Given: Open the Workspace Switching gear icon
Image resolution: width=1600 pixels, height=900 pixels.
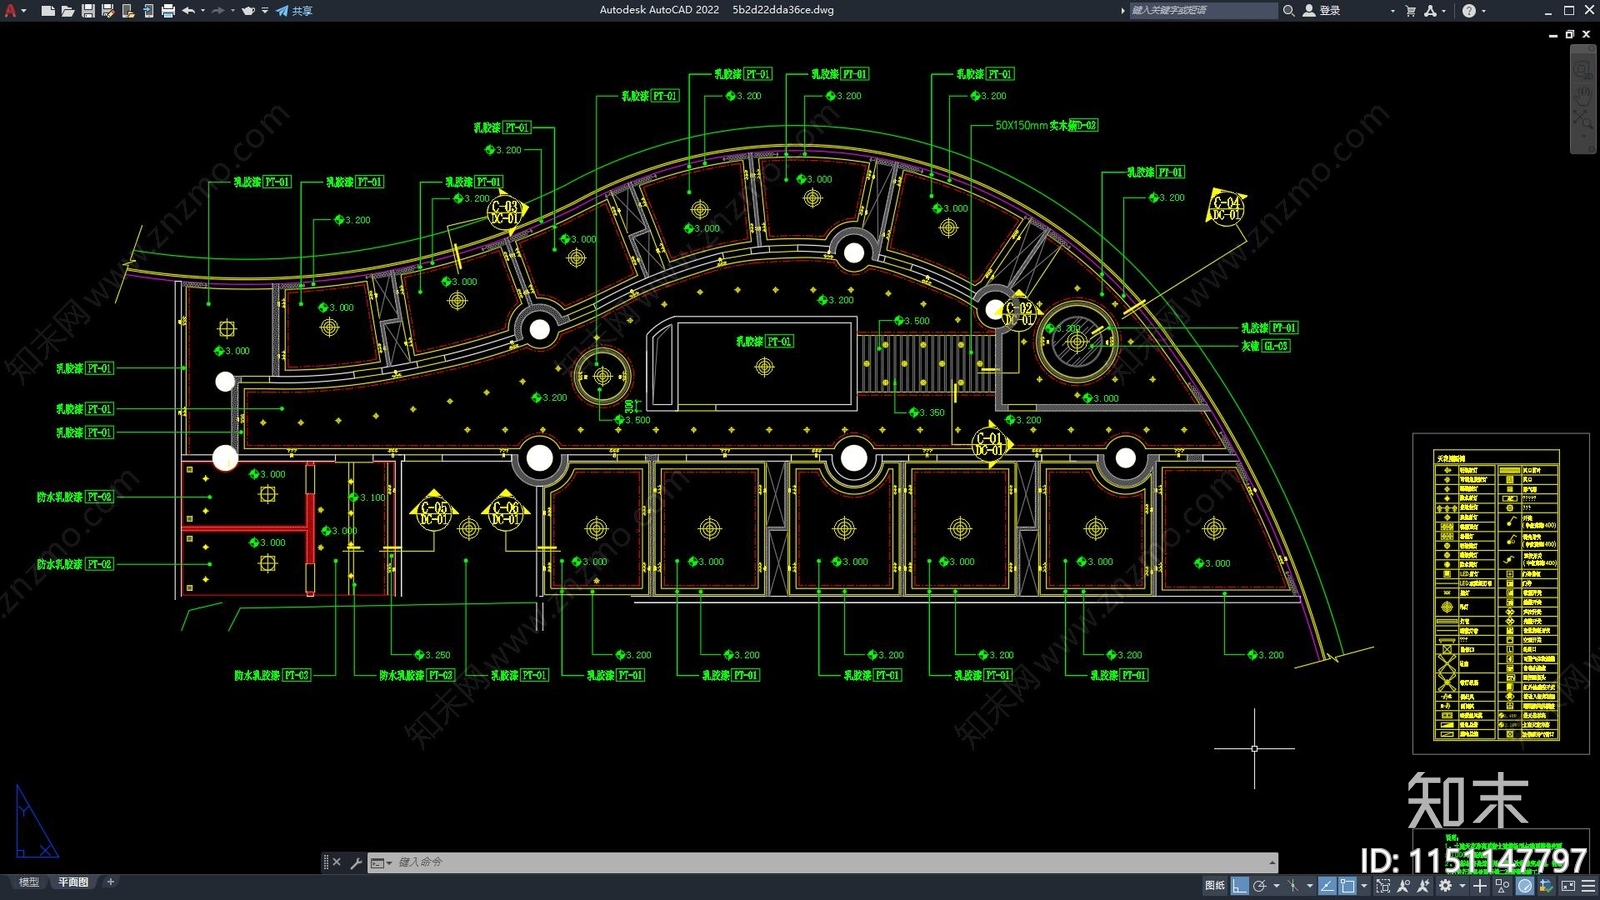Looking at the screenshot, I should (1445, 886).
